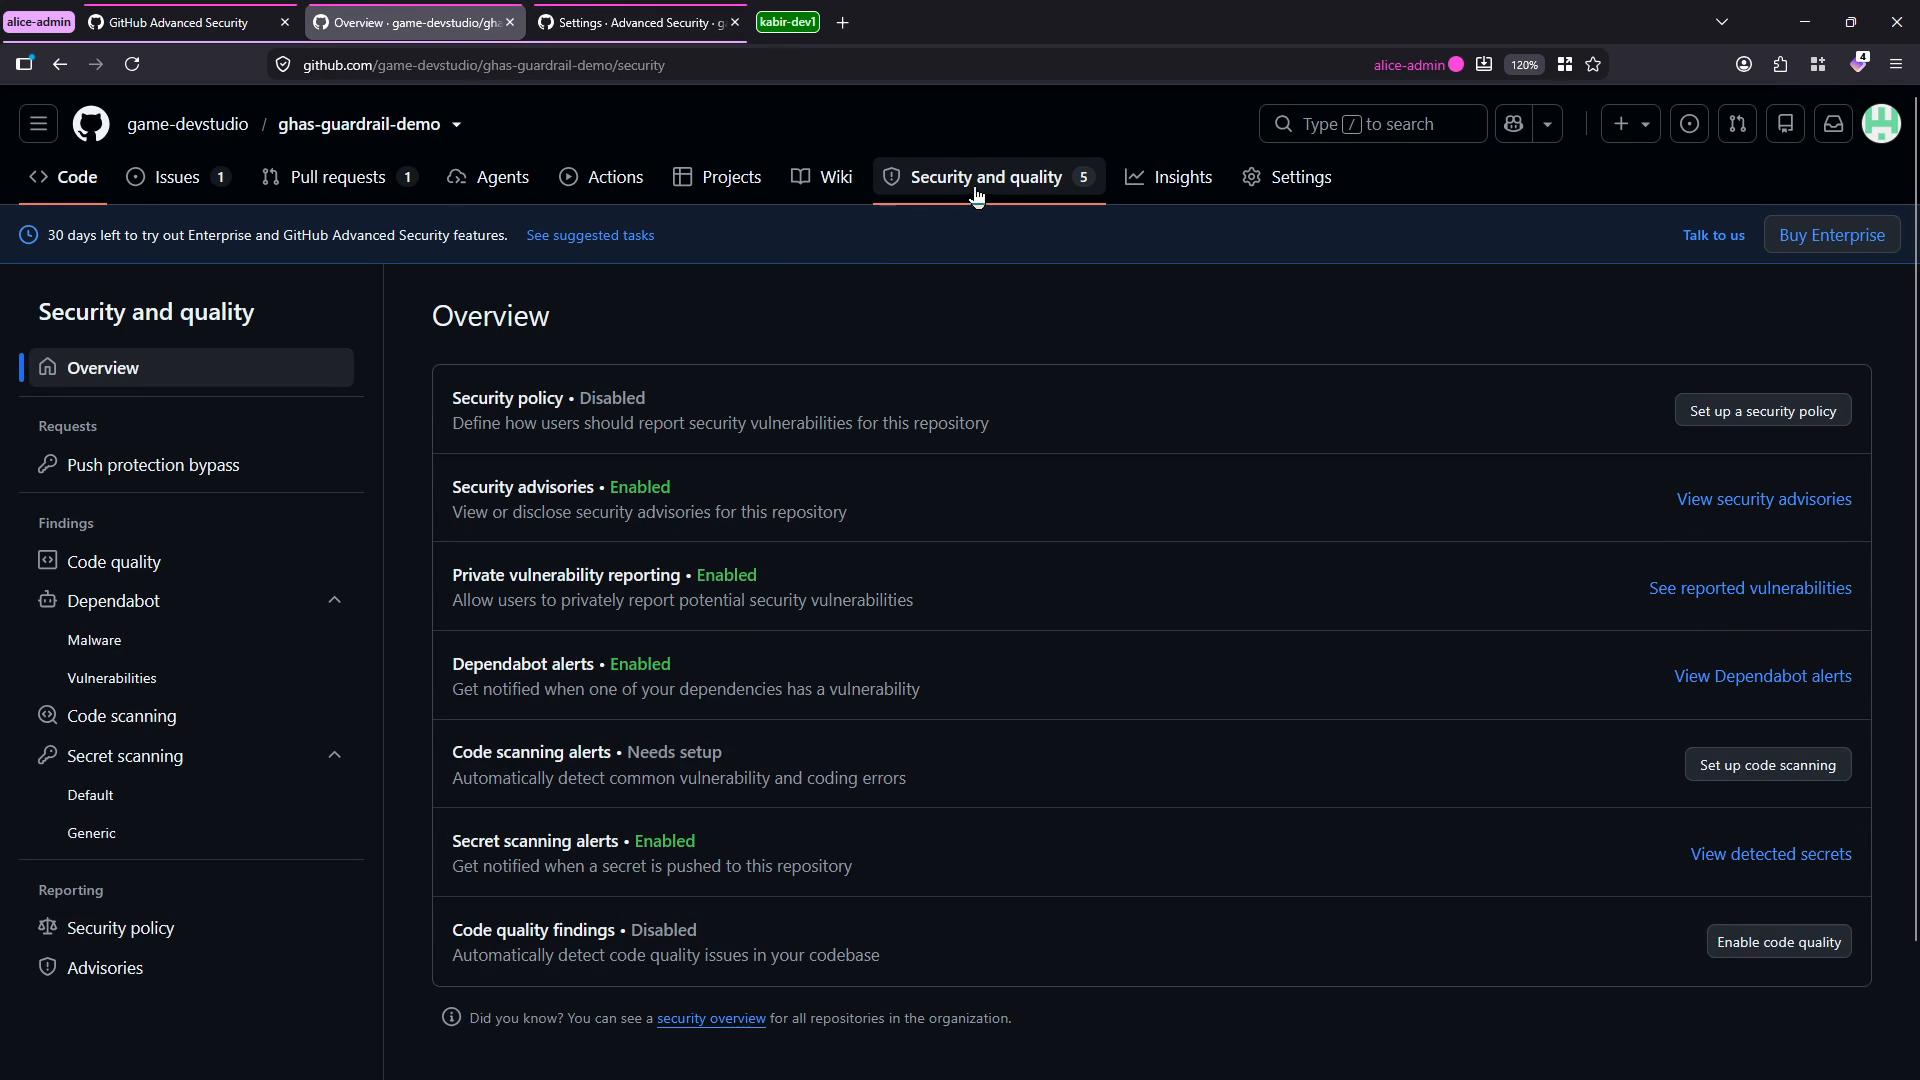Open the Create new plus dropdown
The image size is (1920, 1080).
[x=1630, y=124]
